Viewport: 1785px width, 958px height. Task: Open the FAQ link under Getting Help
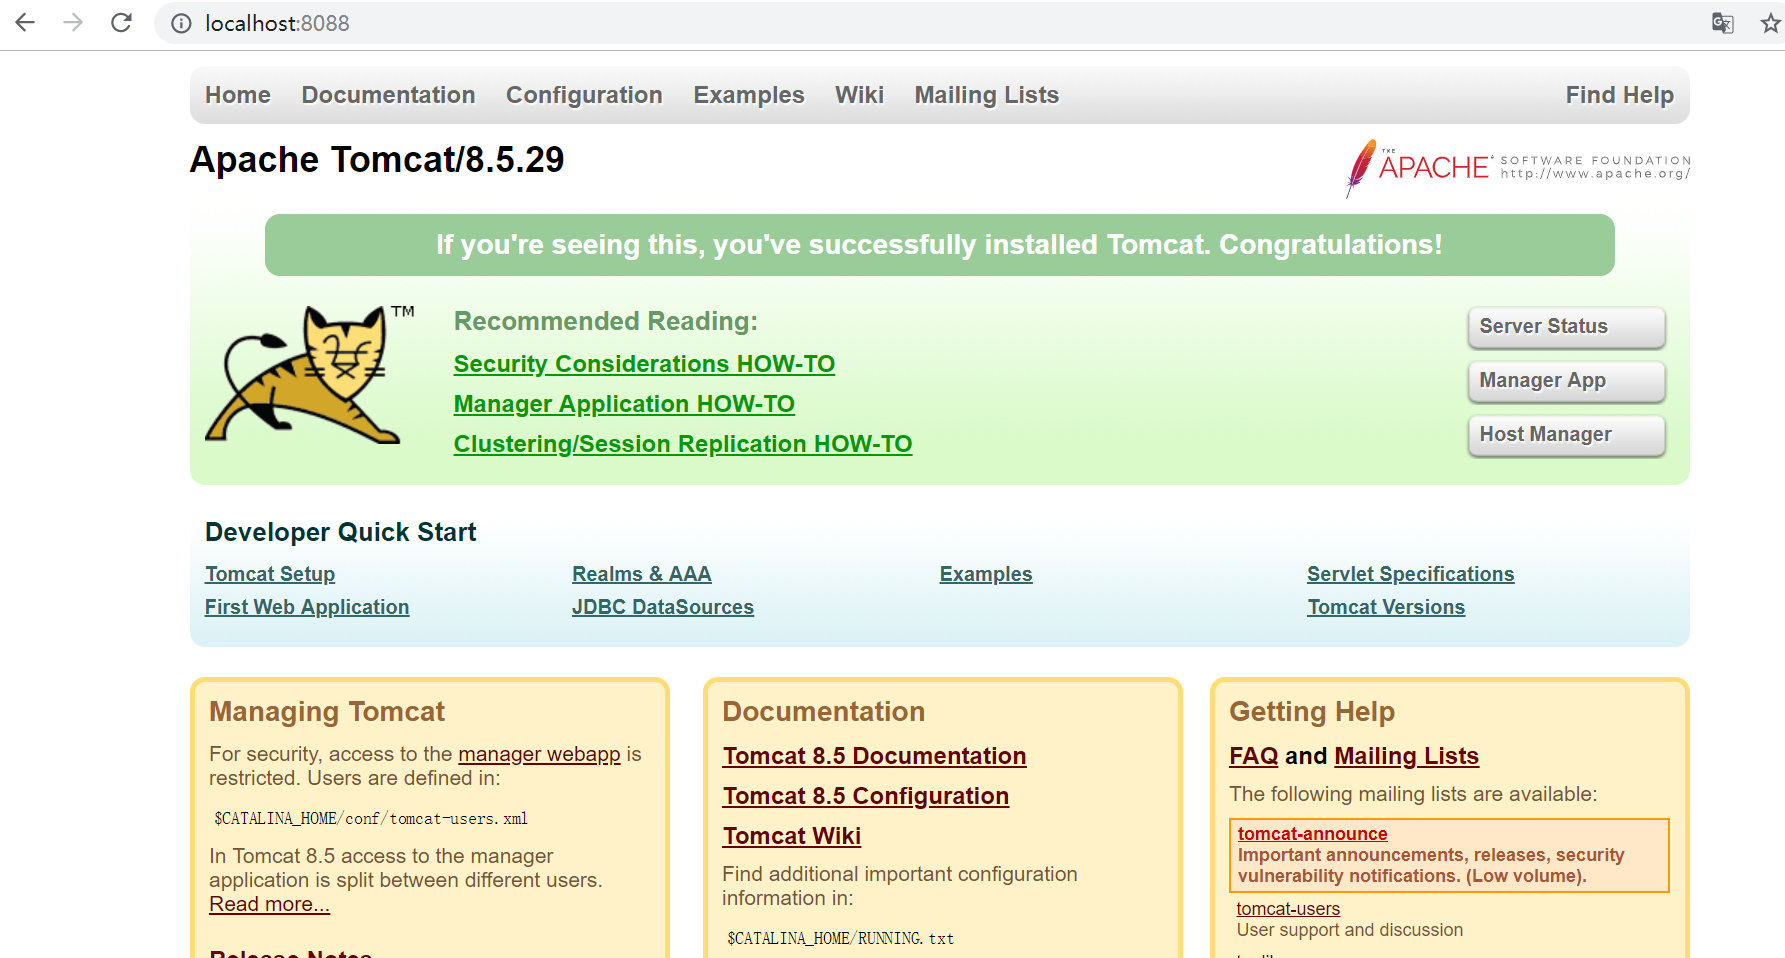[x=1254, y=756]
